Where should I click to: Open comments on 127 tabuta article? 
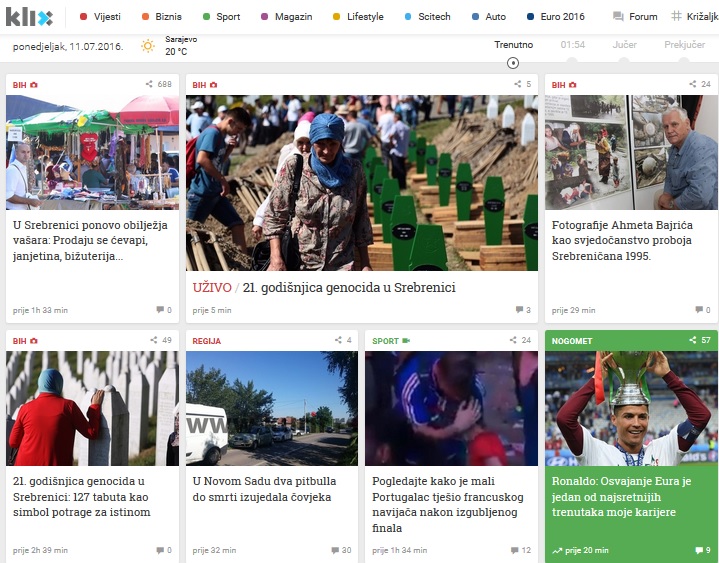164,550
